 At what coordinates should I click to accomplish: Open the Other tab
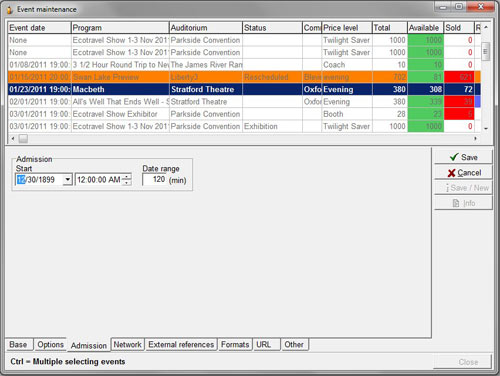(294, 345)
